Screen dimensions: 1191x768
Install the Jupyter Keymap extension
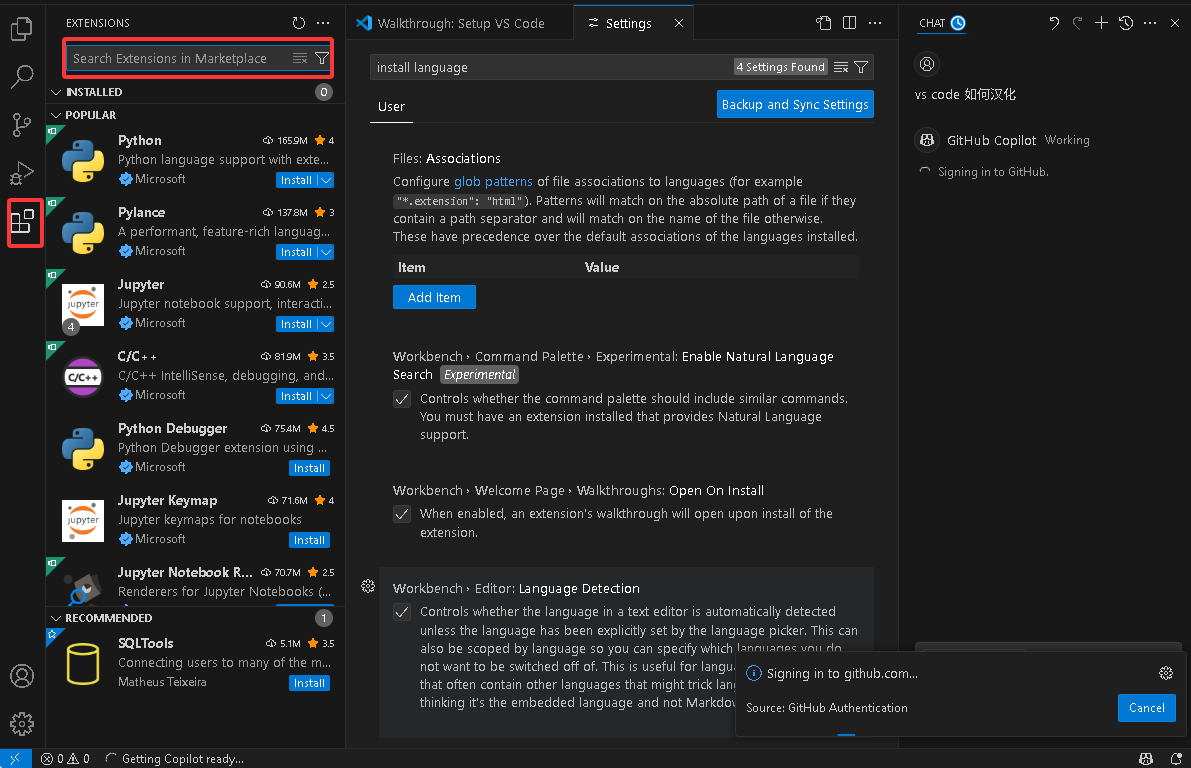pos(309,540)
